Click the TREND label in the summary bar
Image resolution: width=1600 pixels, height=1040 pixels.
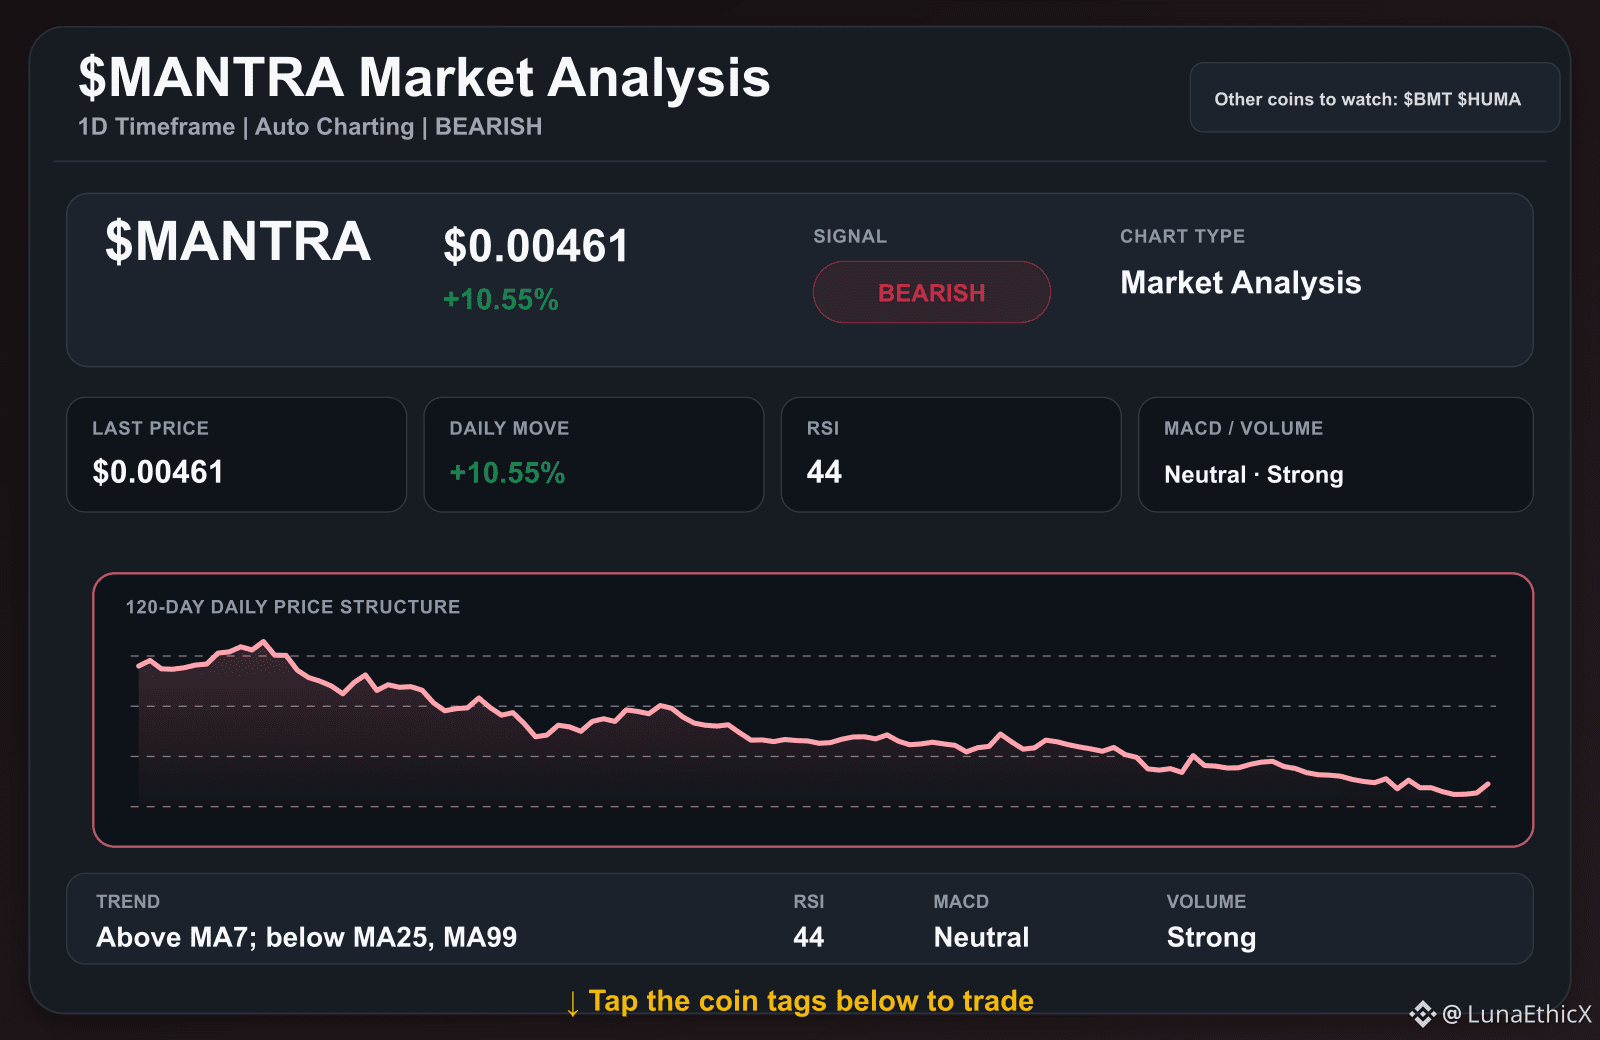tap(128, 902)
